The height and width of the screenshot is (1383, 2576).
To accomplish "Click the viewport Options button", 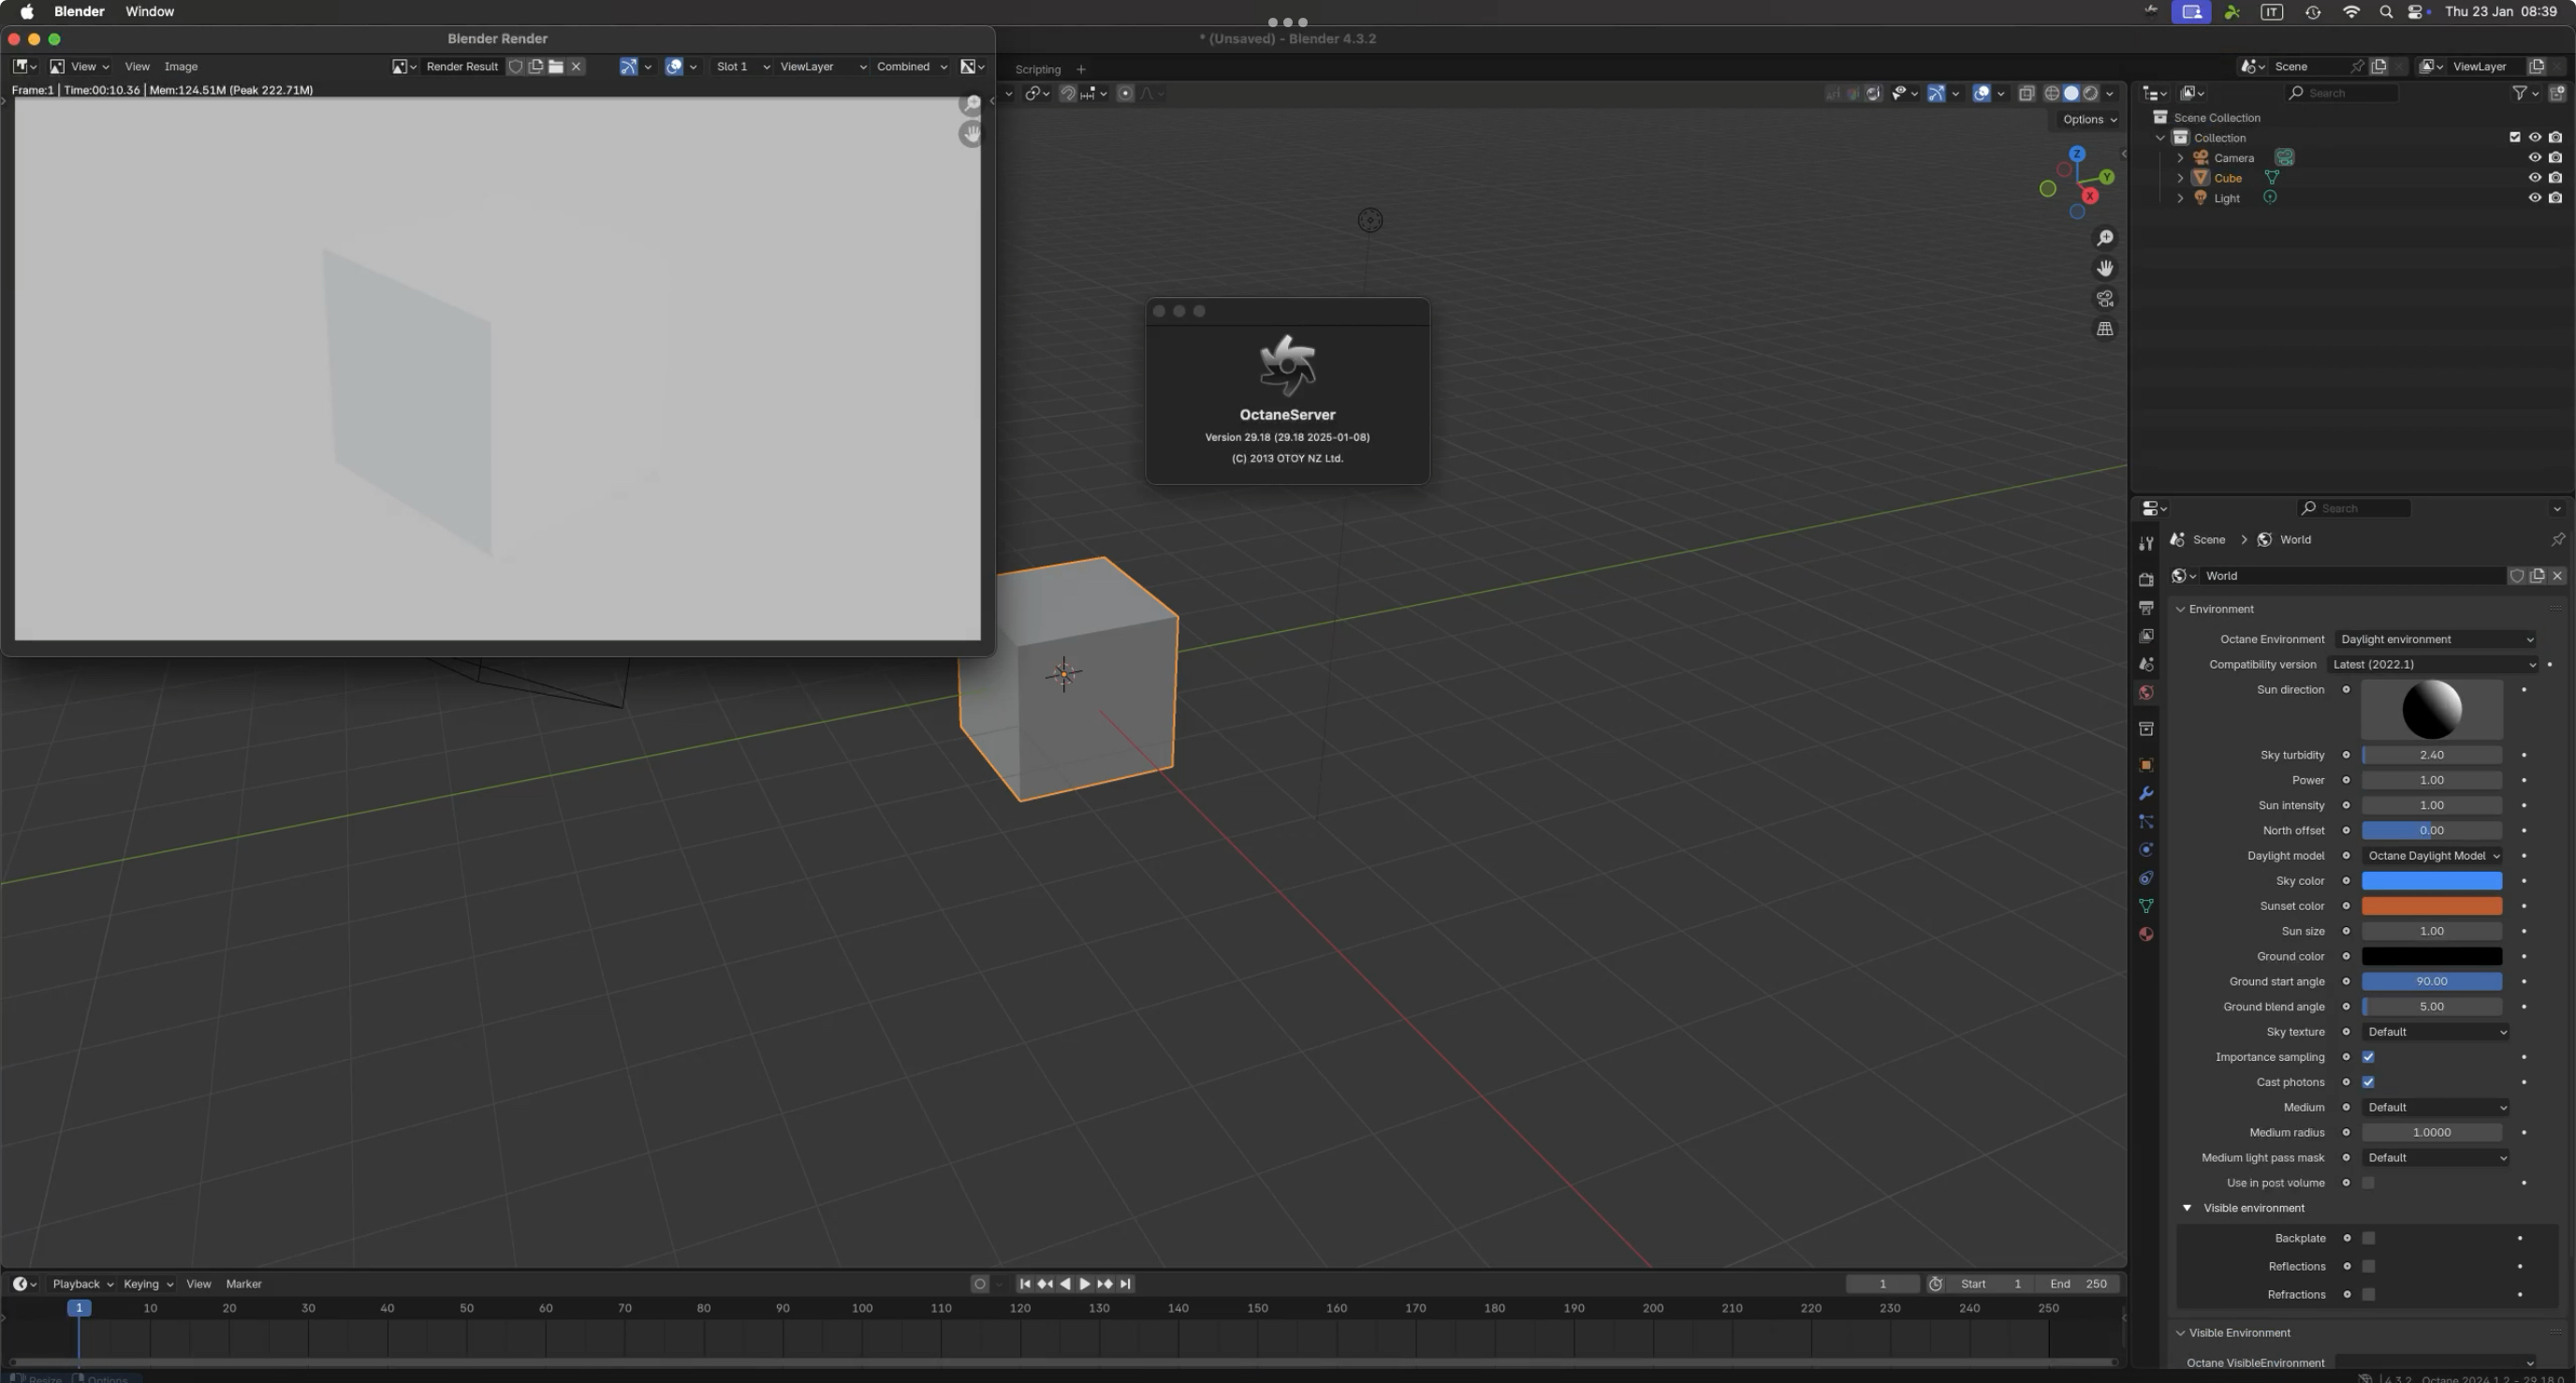I will (2089, 119).
